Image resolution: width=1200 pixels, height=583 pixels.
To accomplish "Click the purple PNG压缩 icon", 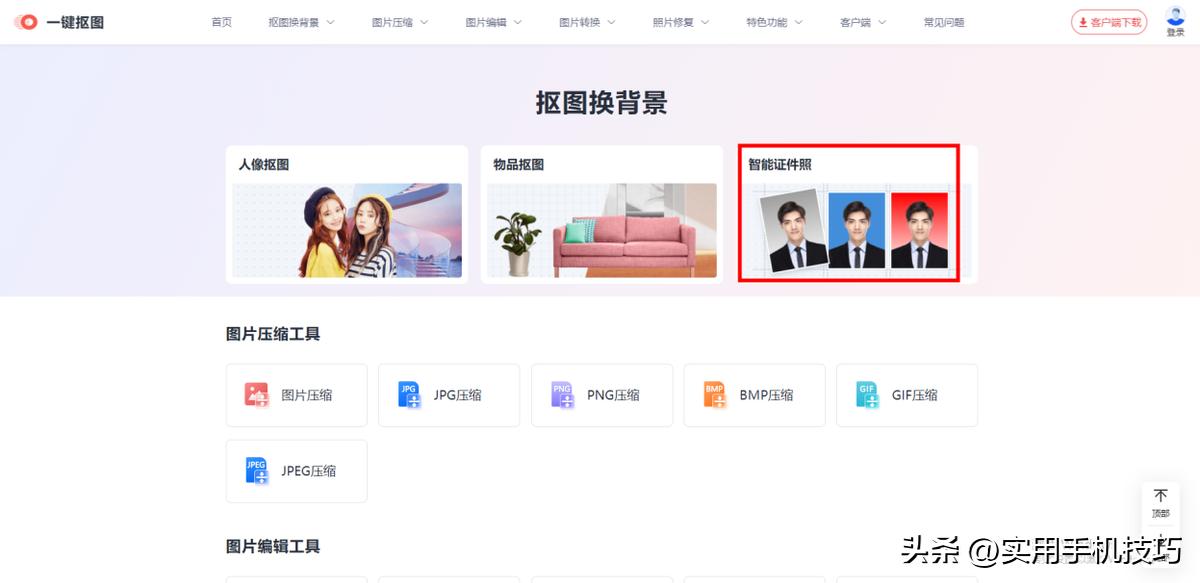I will [562, 394].
